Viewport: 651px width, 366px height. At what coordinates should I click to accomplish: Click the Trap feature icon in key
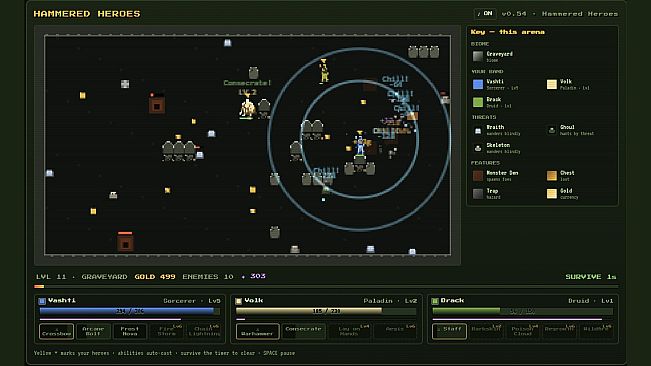pos(478,193)
